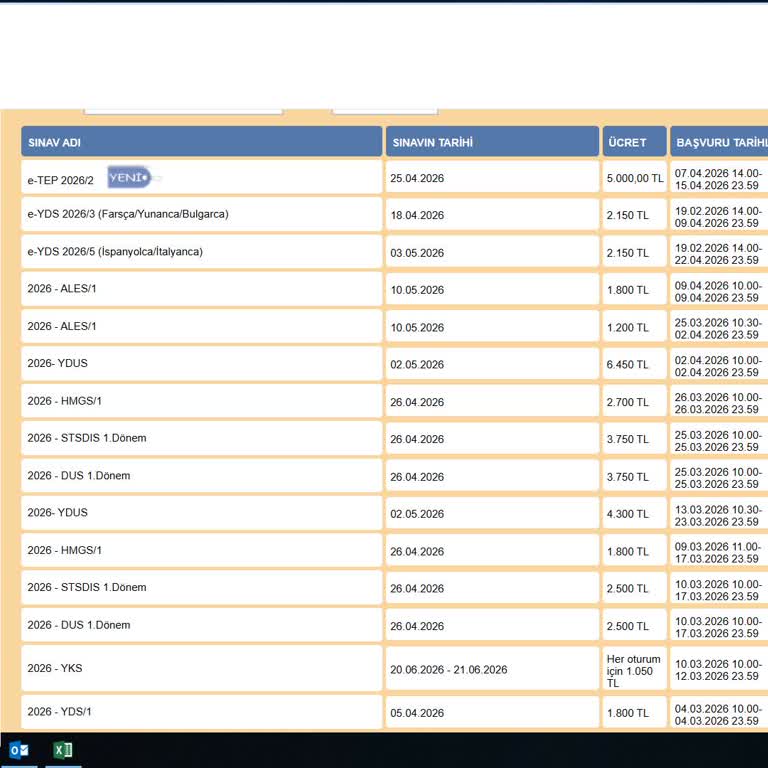Viewport: 768px width, 768px height.
Task: Open e-YDS 2026/3 (Farsça/Yunanca/Bulgarca) entry
Action: click(x=128, y=214)
